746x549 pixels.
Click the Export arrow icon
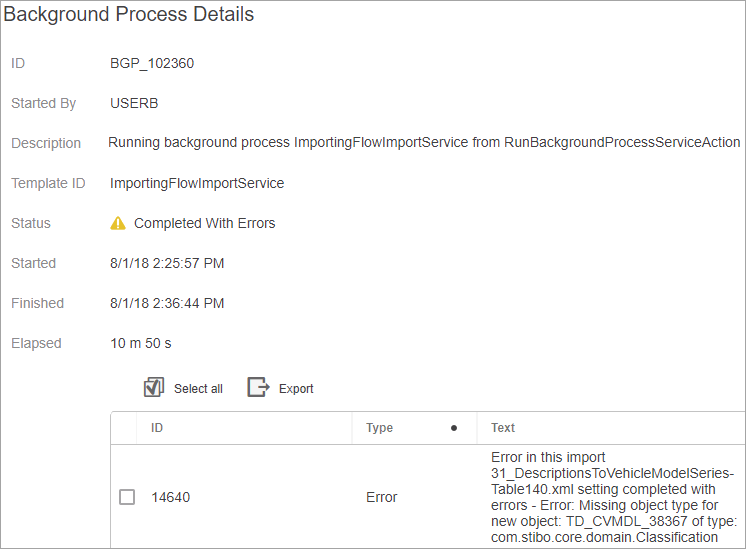(258, 388)
